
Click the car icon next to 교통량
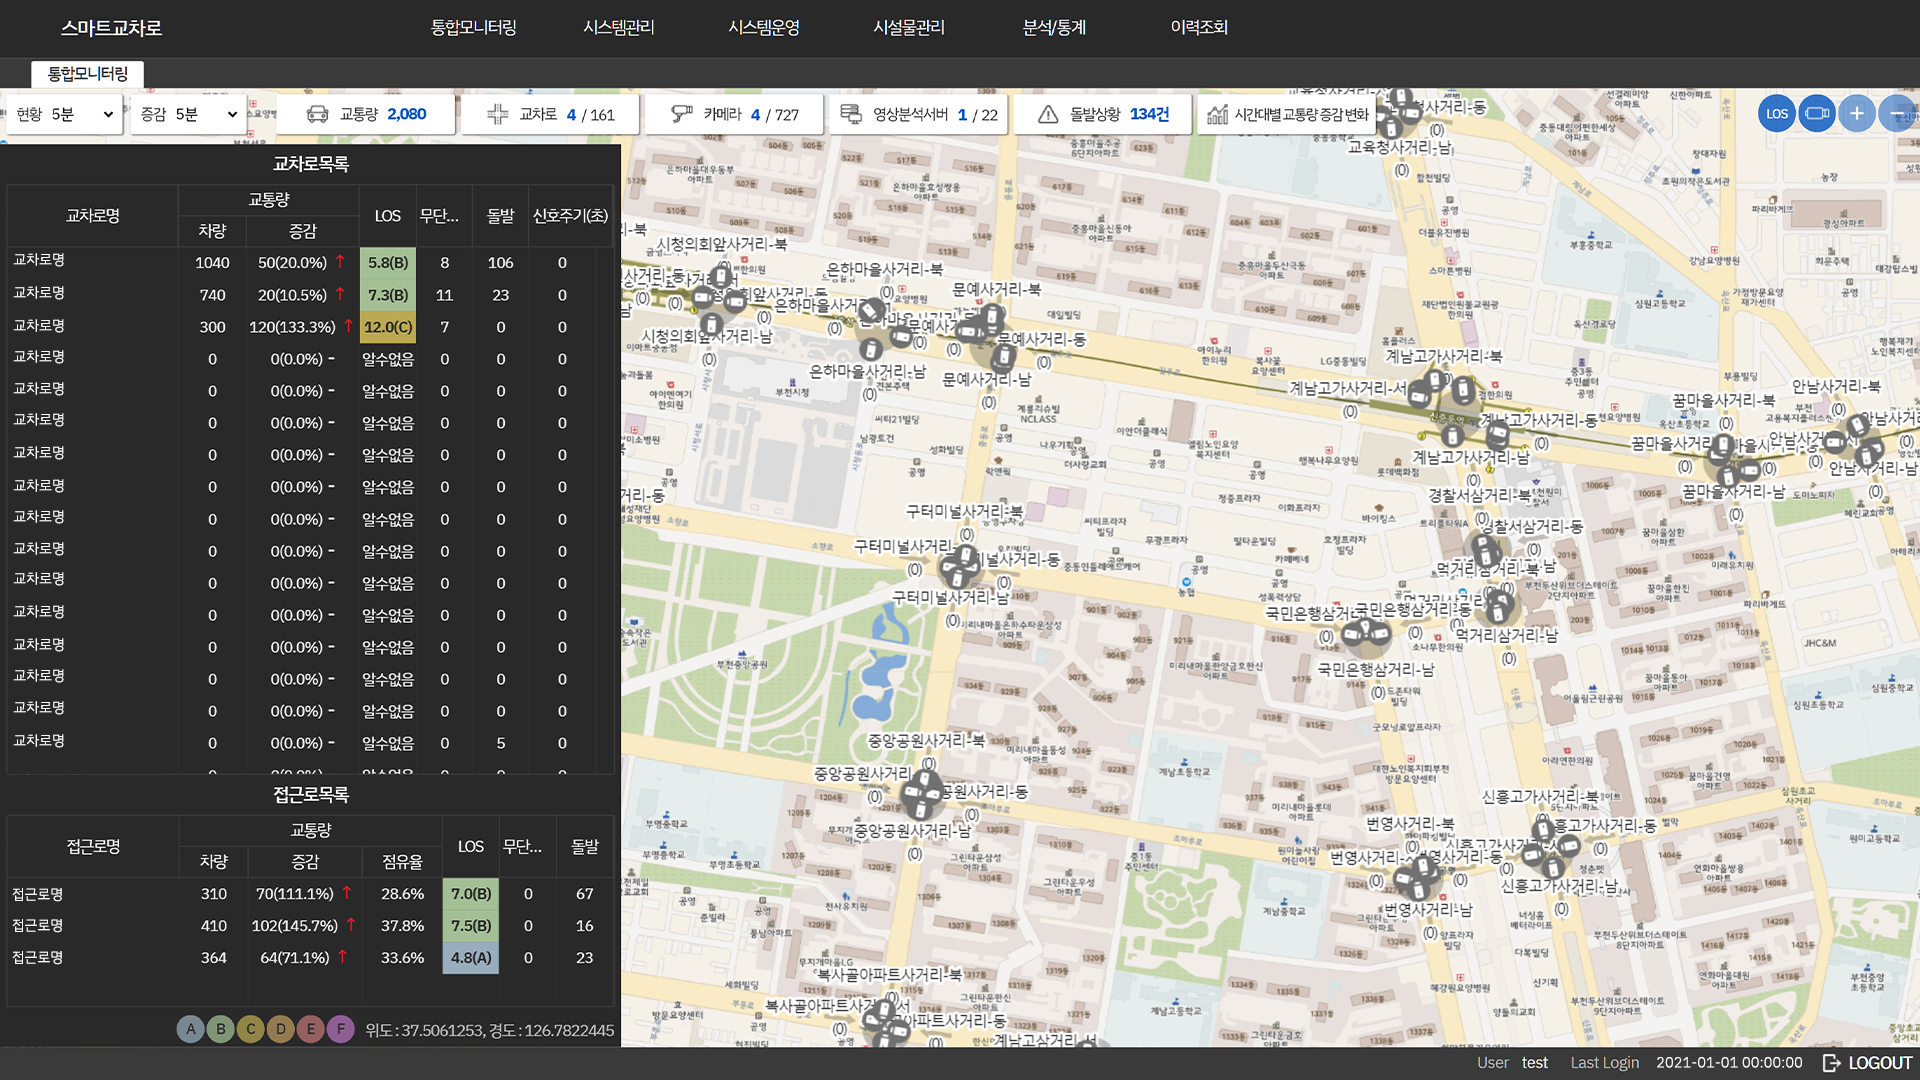[x=317, y=114]
